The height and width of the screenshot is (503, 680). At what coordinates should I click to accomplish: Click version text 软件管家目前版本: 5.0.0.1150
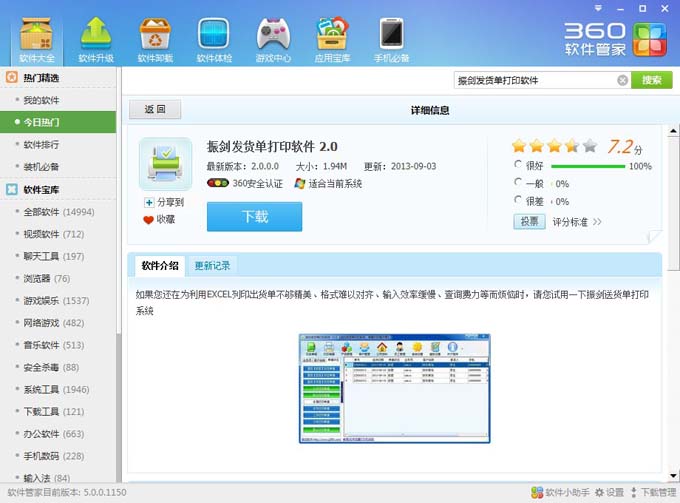click(x=67, y=493)
